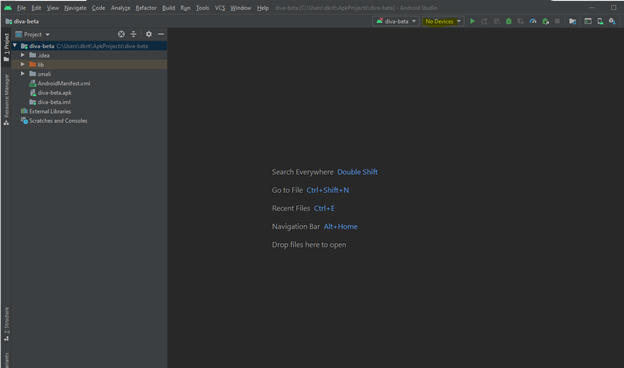Select External Libraries node
624x368 pixels.
tap(46, 111)
